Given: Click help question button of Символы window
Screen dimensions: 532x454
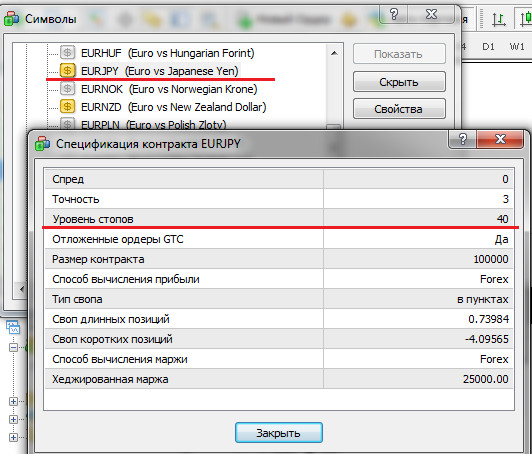Looking at the screenshot, I should (394, 14).
